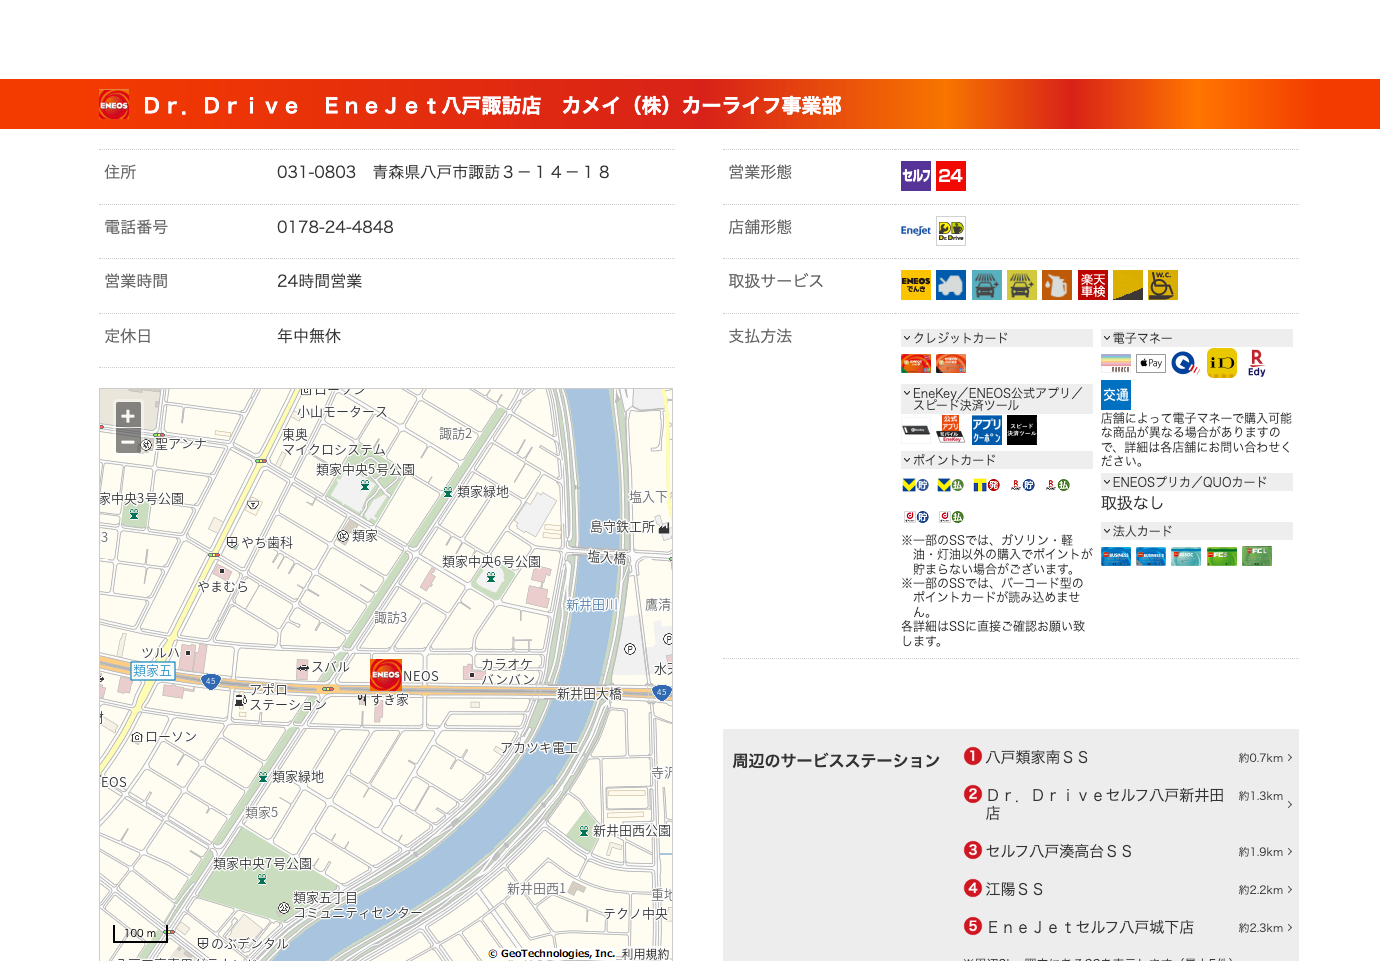Click the EneKey key fob icon

point(916,430)
